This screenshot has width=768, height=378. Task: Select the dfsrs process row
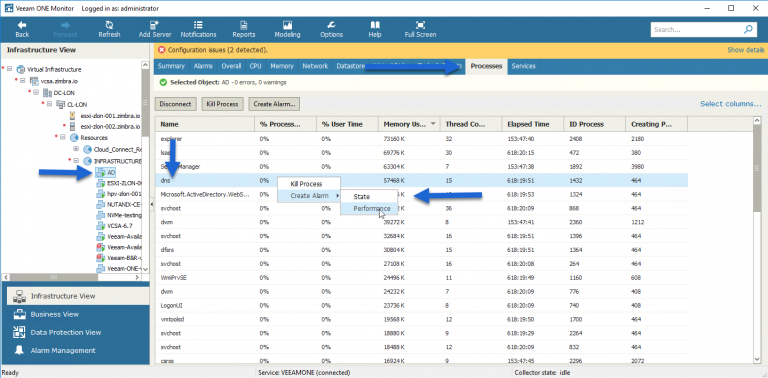421,250
